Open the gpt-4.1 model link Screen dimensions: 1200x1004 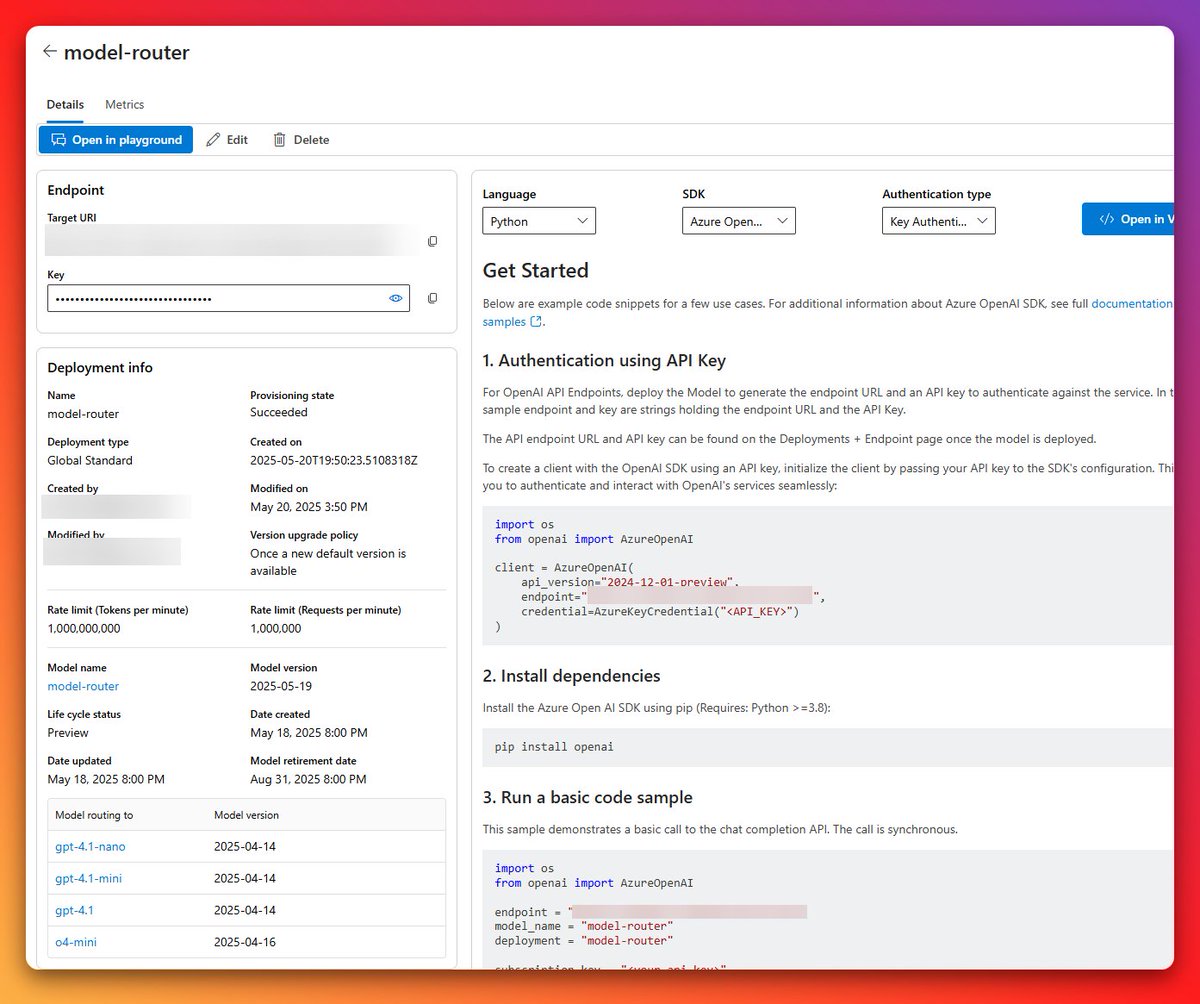74,910
